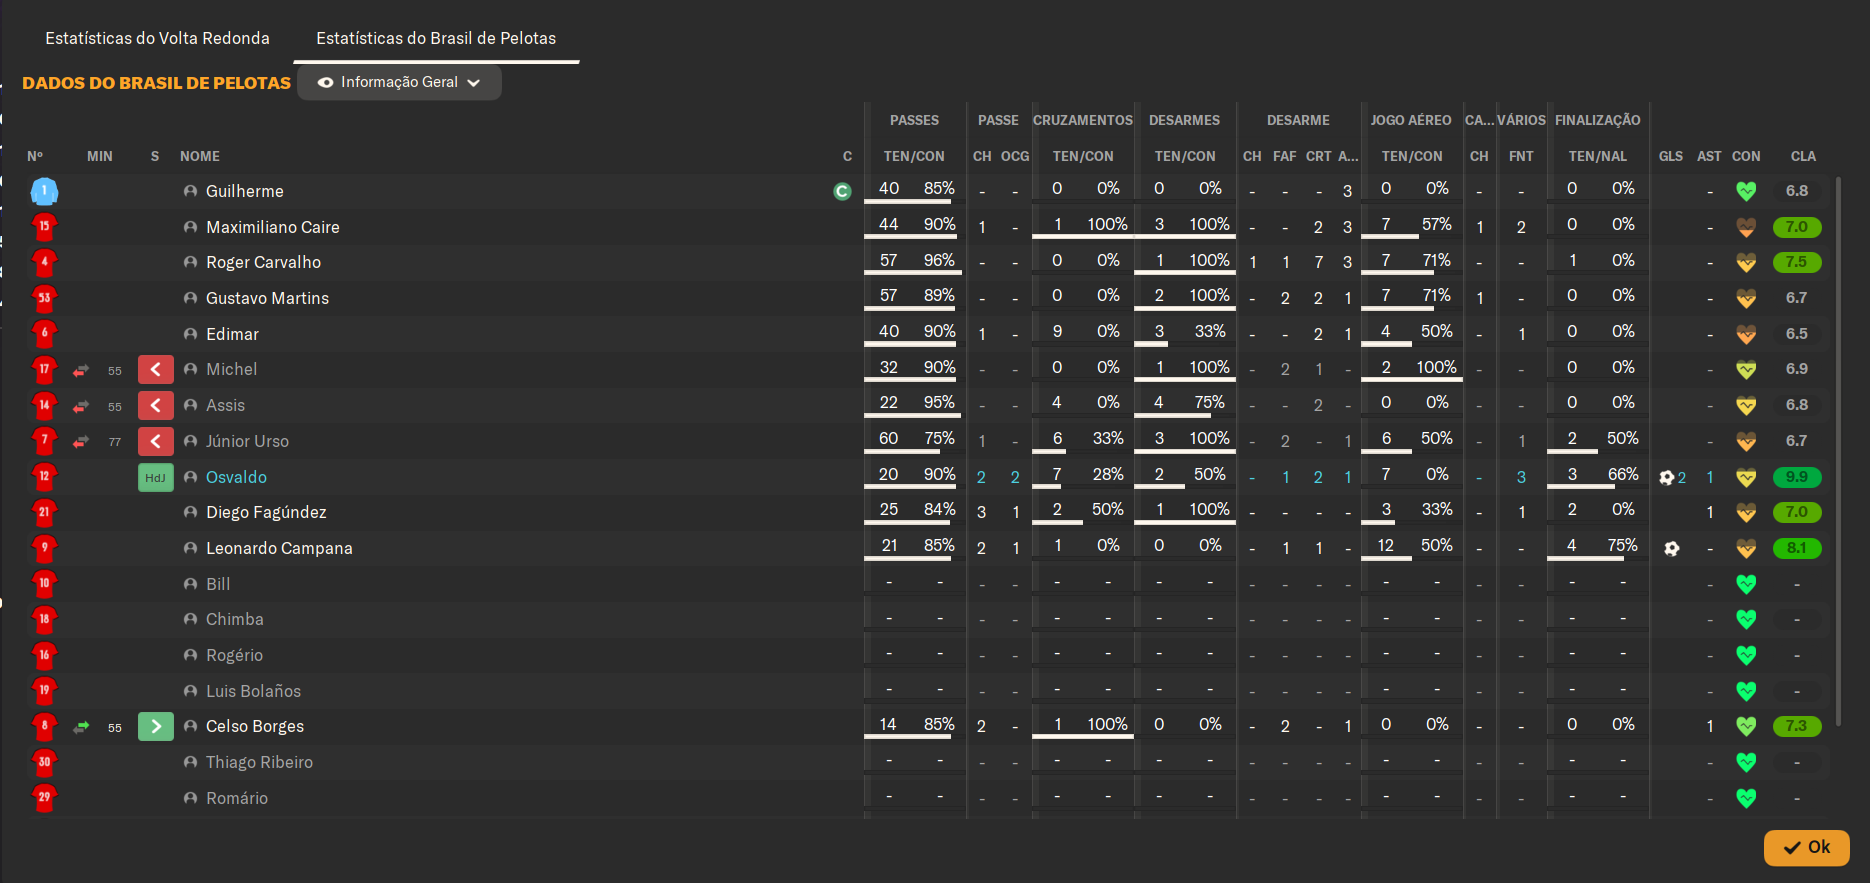Image resolution: width=1870 pixels, height=883 pixels.
Task: Open Osvaldo's player profile link
Action: pyautogui.click(x=236, y=477)
